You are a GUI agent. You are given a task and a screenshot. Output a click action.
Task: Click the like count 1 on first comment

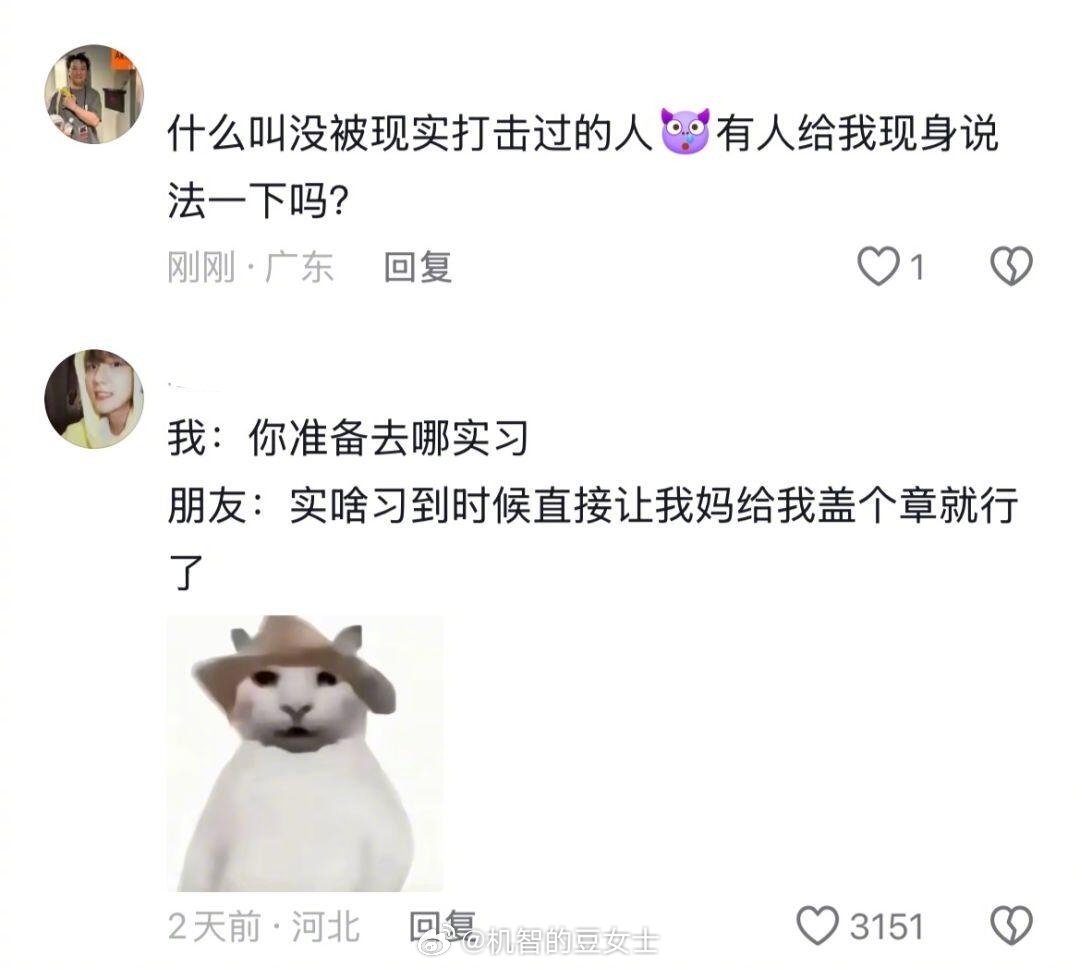click(917, 267)
